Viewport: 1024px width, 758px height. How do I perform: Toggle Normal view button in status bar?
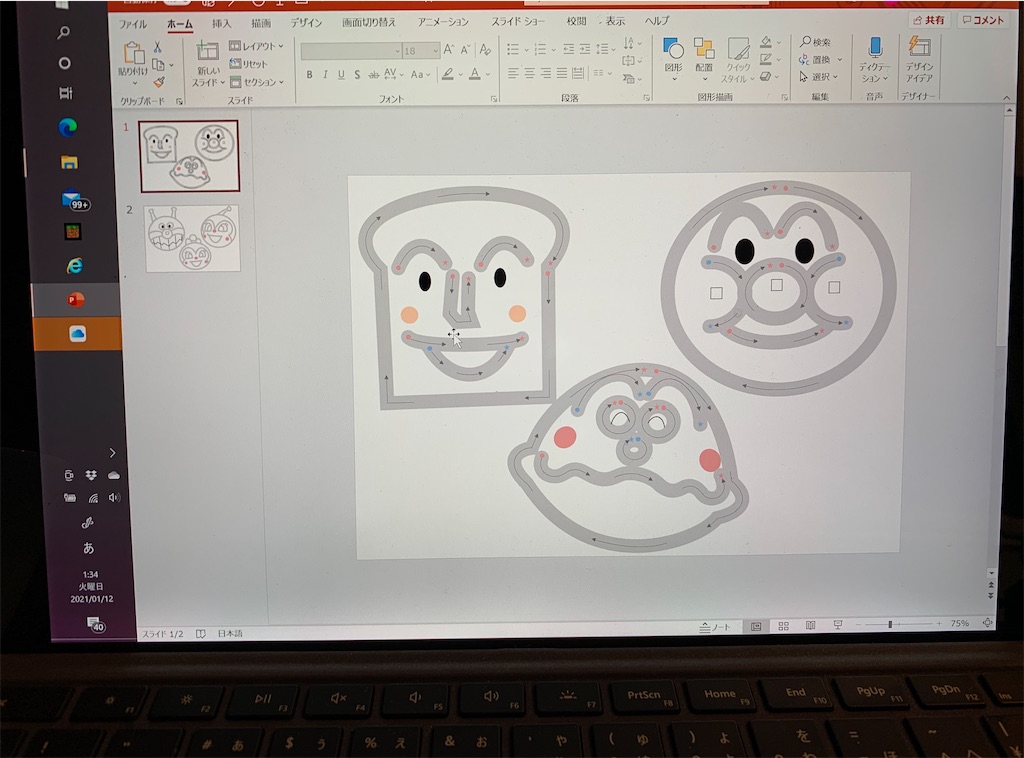tap(756, 627)
